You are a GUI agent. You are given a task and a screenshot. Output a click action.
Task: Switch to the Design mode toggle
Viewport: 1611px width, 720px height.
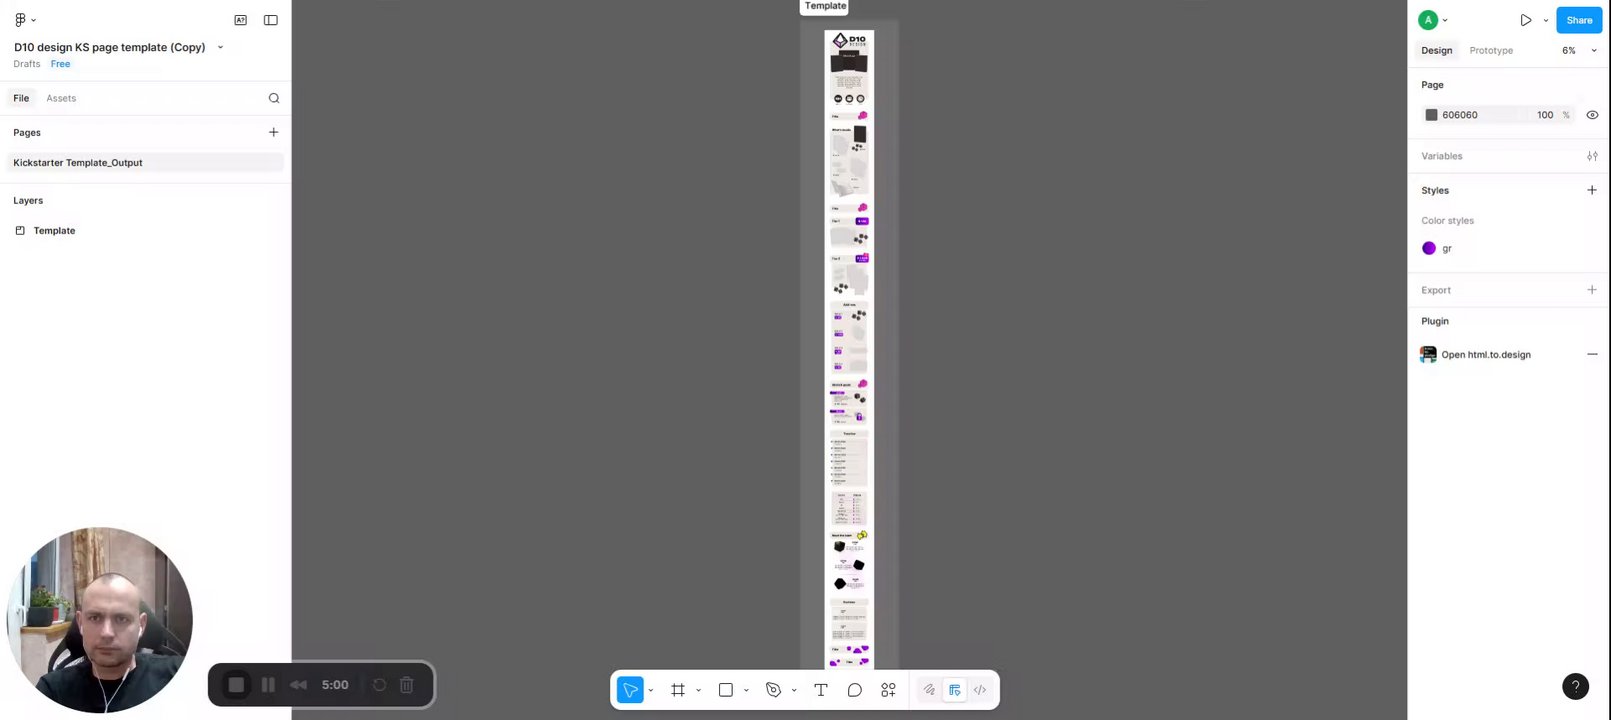pos(955,690)
